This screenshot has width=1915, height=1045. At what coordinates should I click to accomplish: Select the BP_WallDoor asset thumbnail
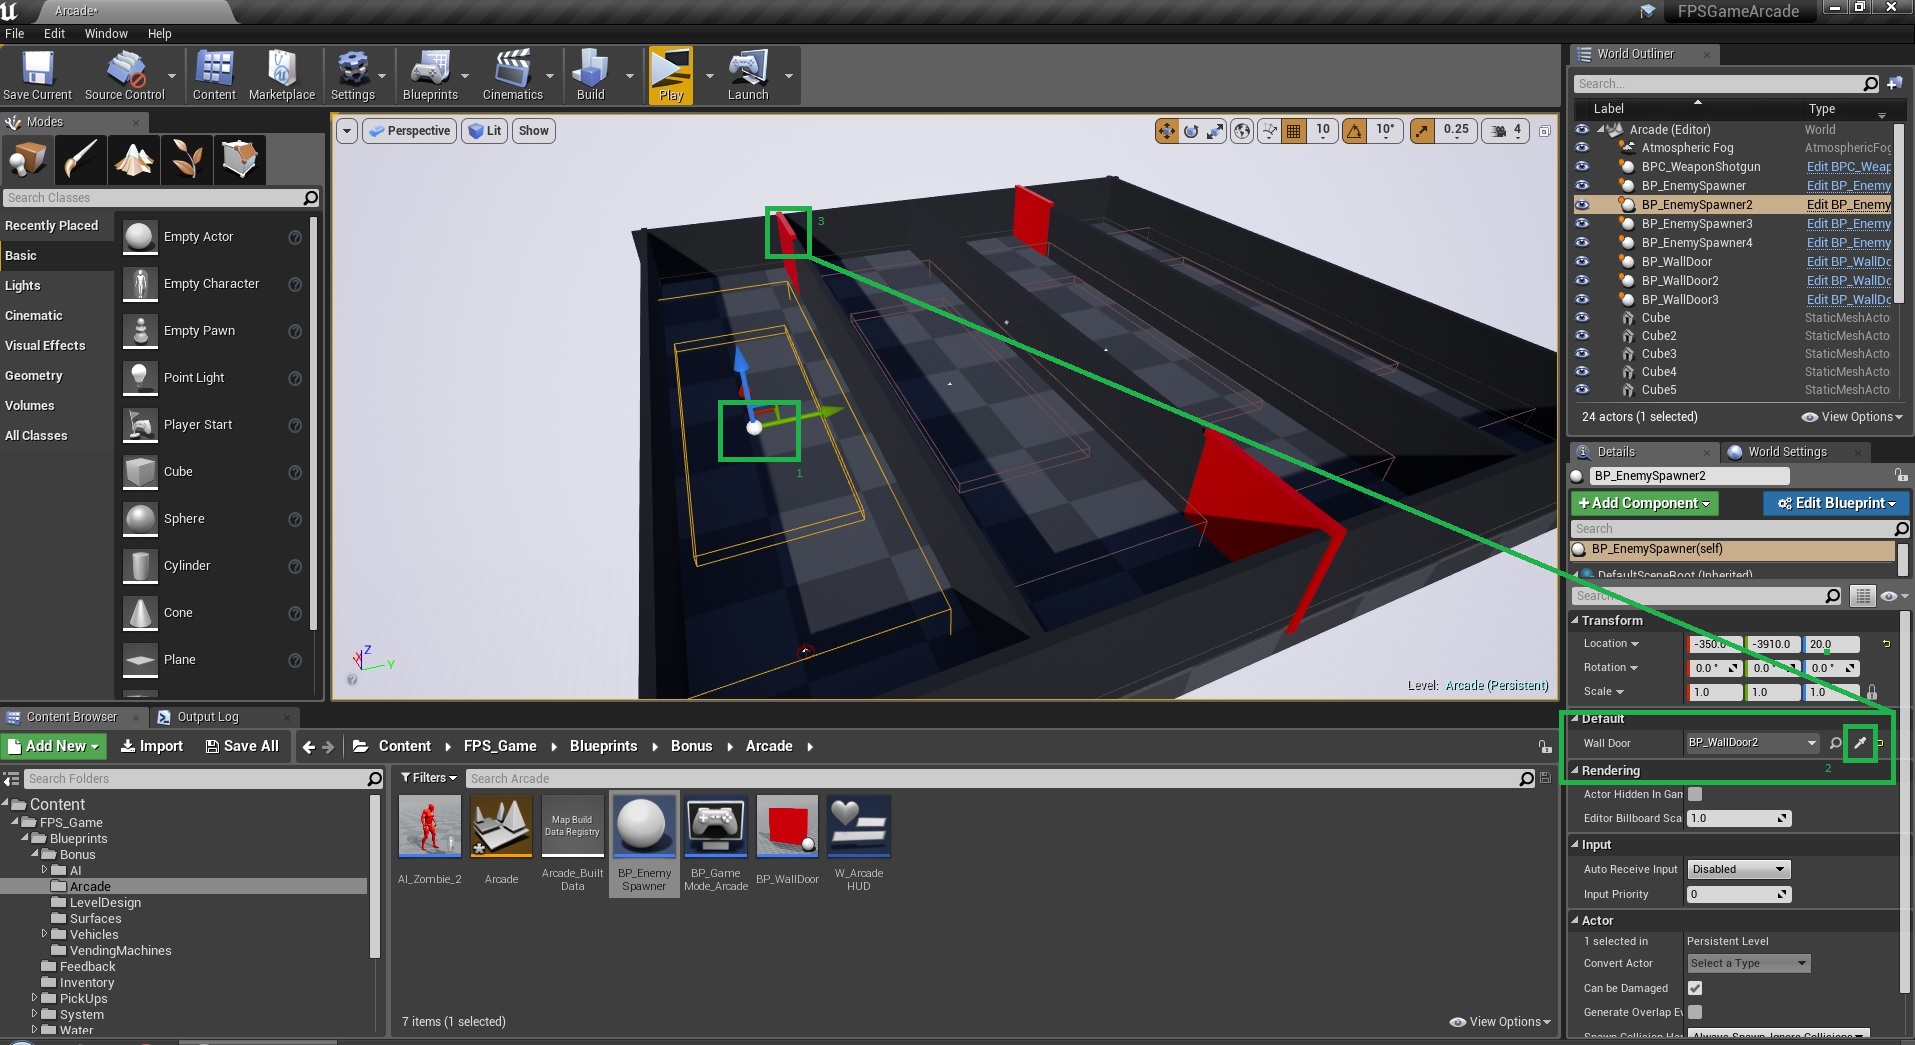787,827
